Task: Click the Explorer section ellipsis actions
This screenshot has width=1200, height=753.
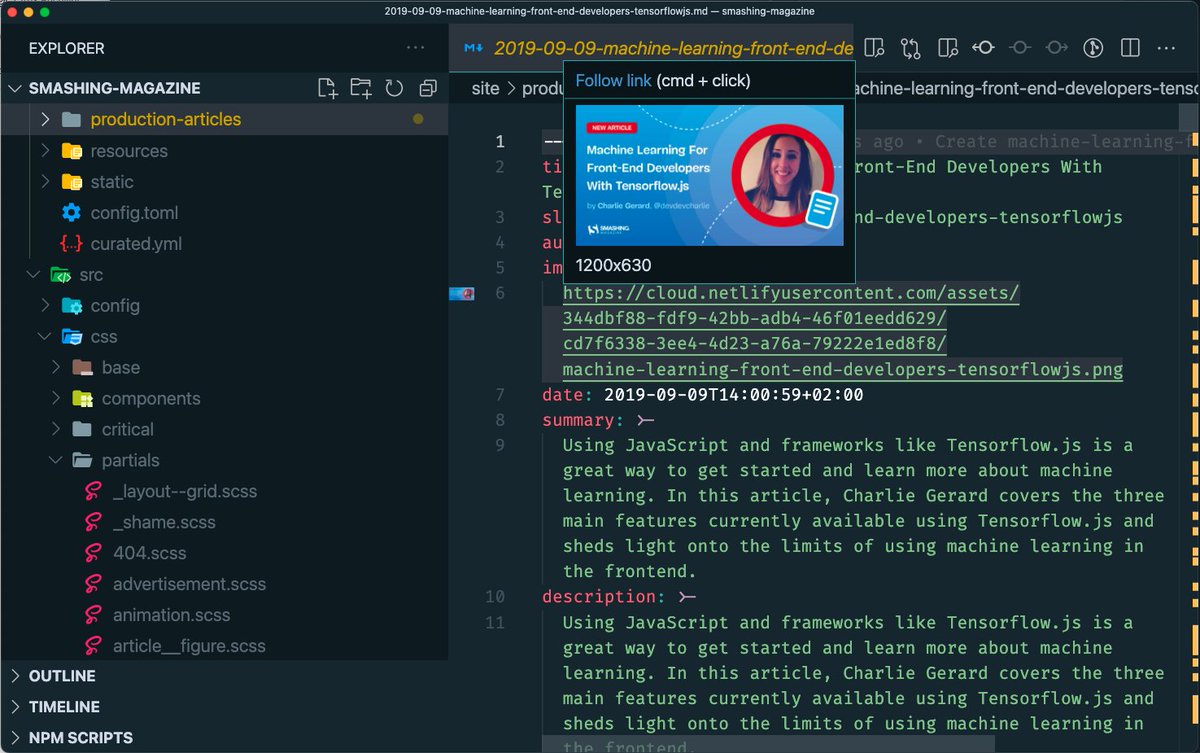Action: 415,48
